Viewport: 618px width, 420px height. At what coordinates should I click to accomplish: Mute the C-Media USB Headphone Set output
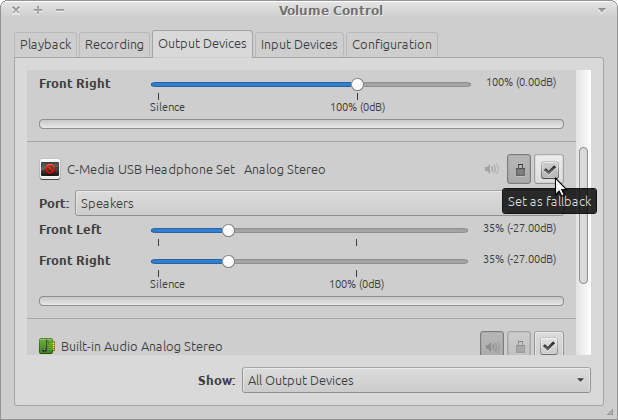coord(491,169)
